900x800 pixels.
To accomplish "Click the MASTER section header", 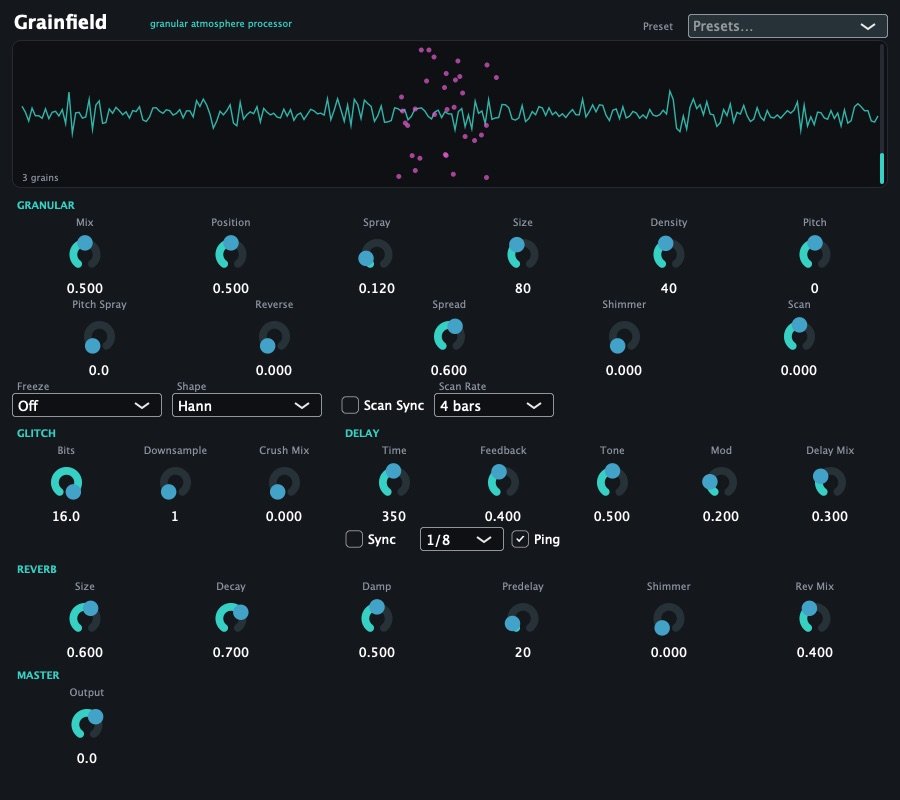I will click(x=38, y=675).
